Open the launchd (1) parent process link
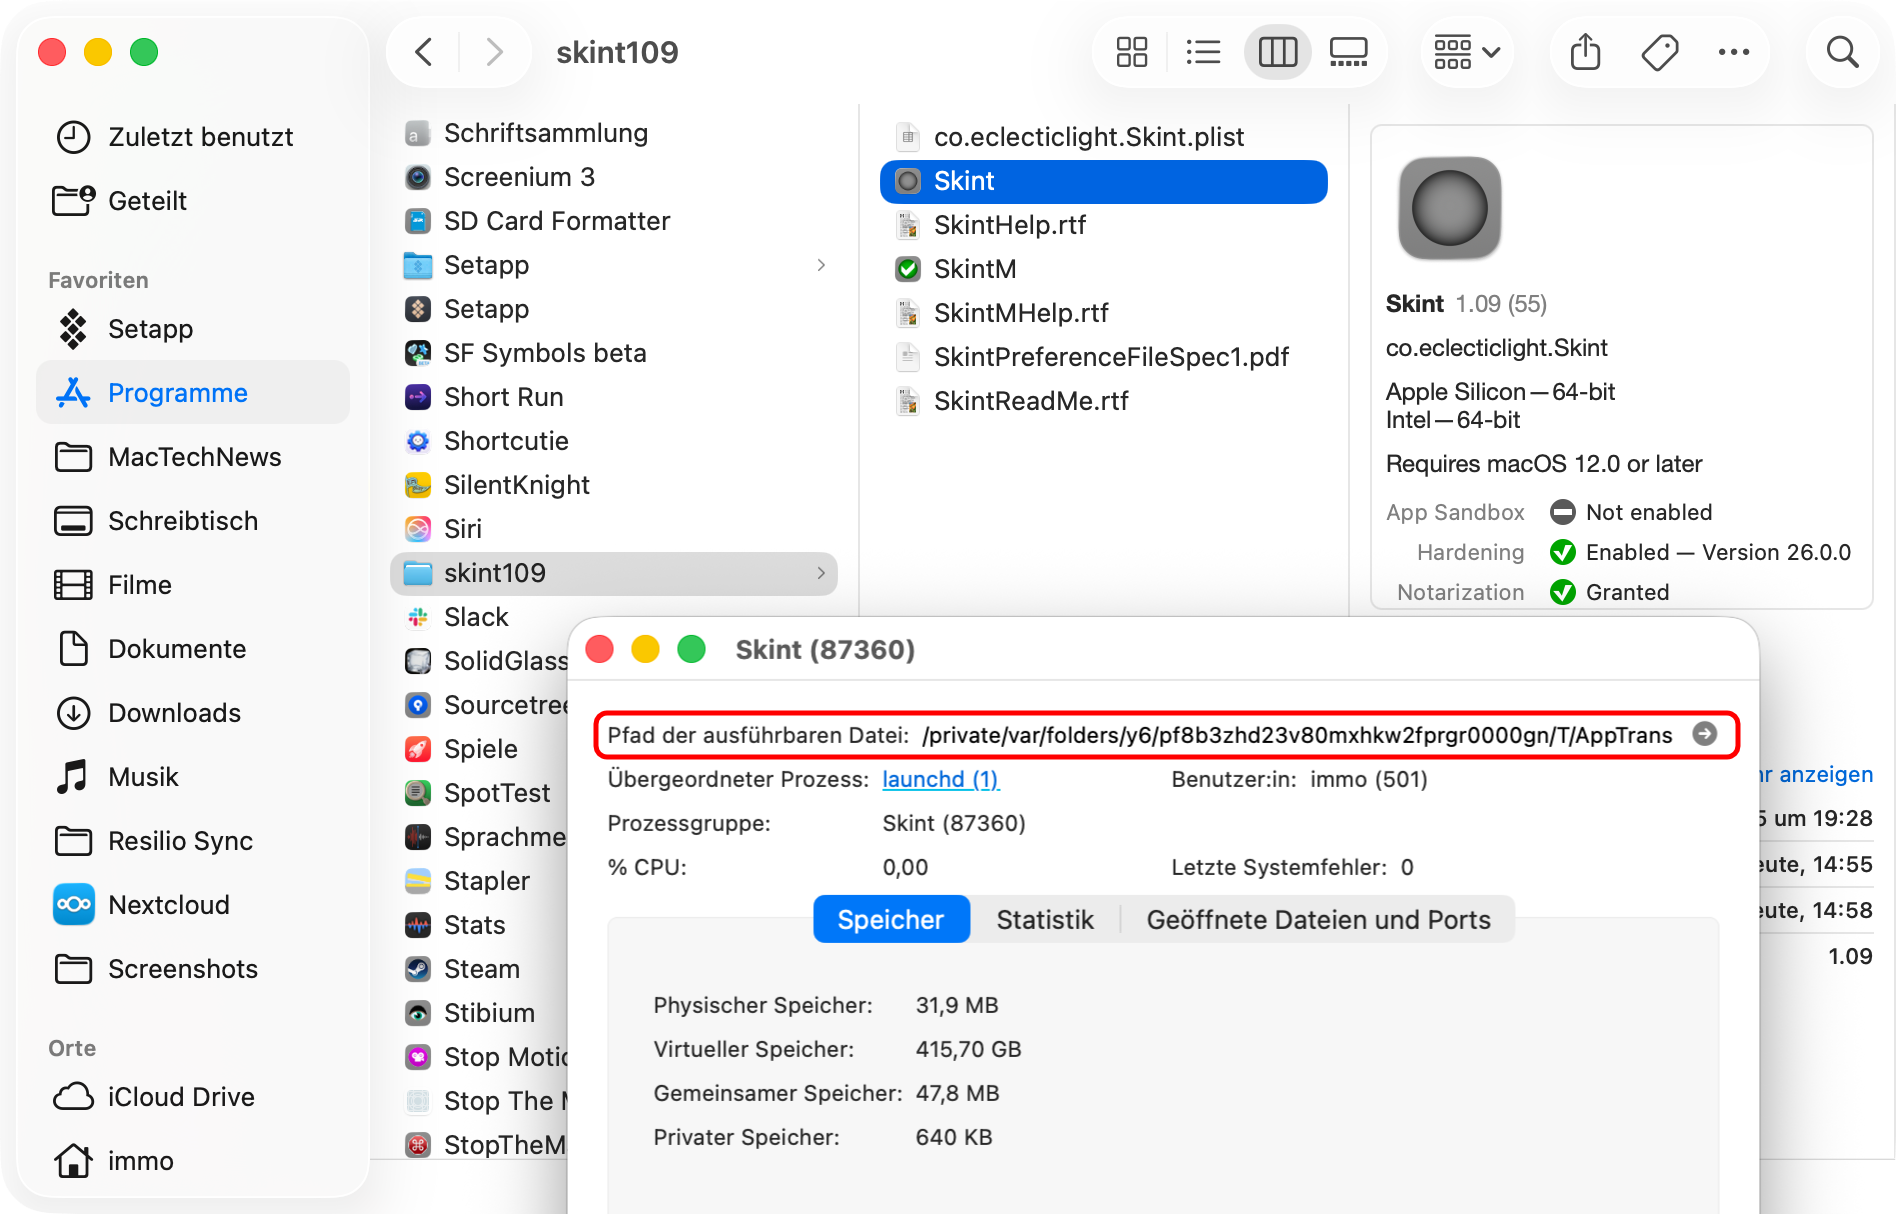Image resolution: width=1896 pixels, height=1214 pixels. coord(940,779)
